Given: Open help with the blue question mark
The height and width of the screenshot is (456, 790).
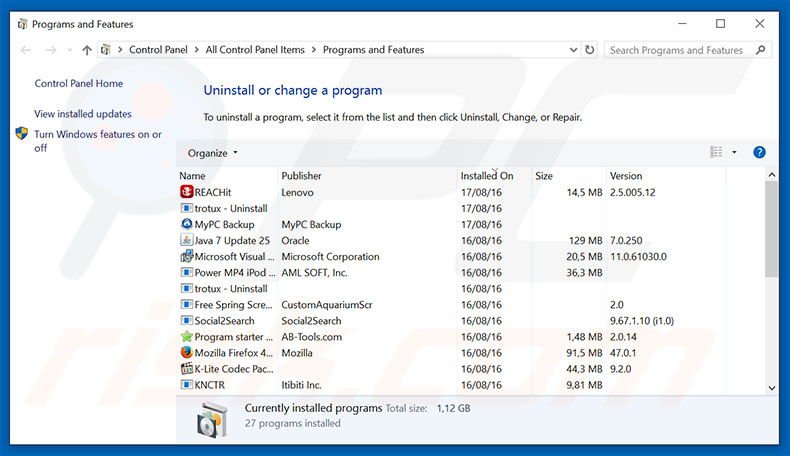Looking at the screenshot, I should (x=759, y=152).
